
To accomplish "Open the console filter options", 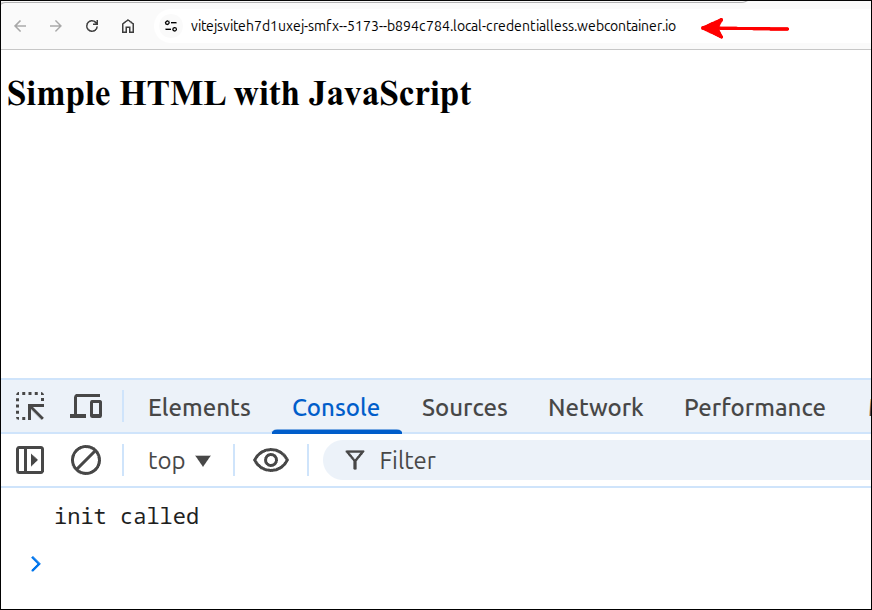I will coord(356,460).
